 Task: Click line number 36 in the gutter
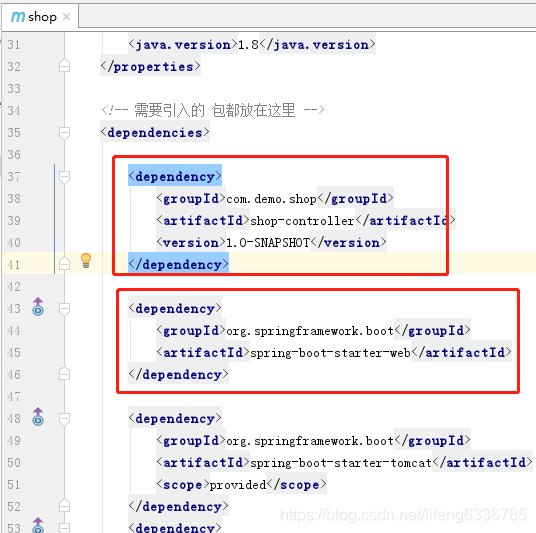click(14, 155)
